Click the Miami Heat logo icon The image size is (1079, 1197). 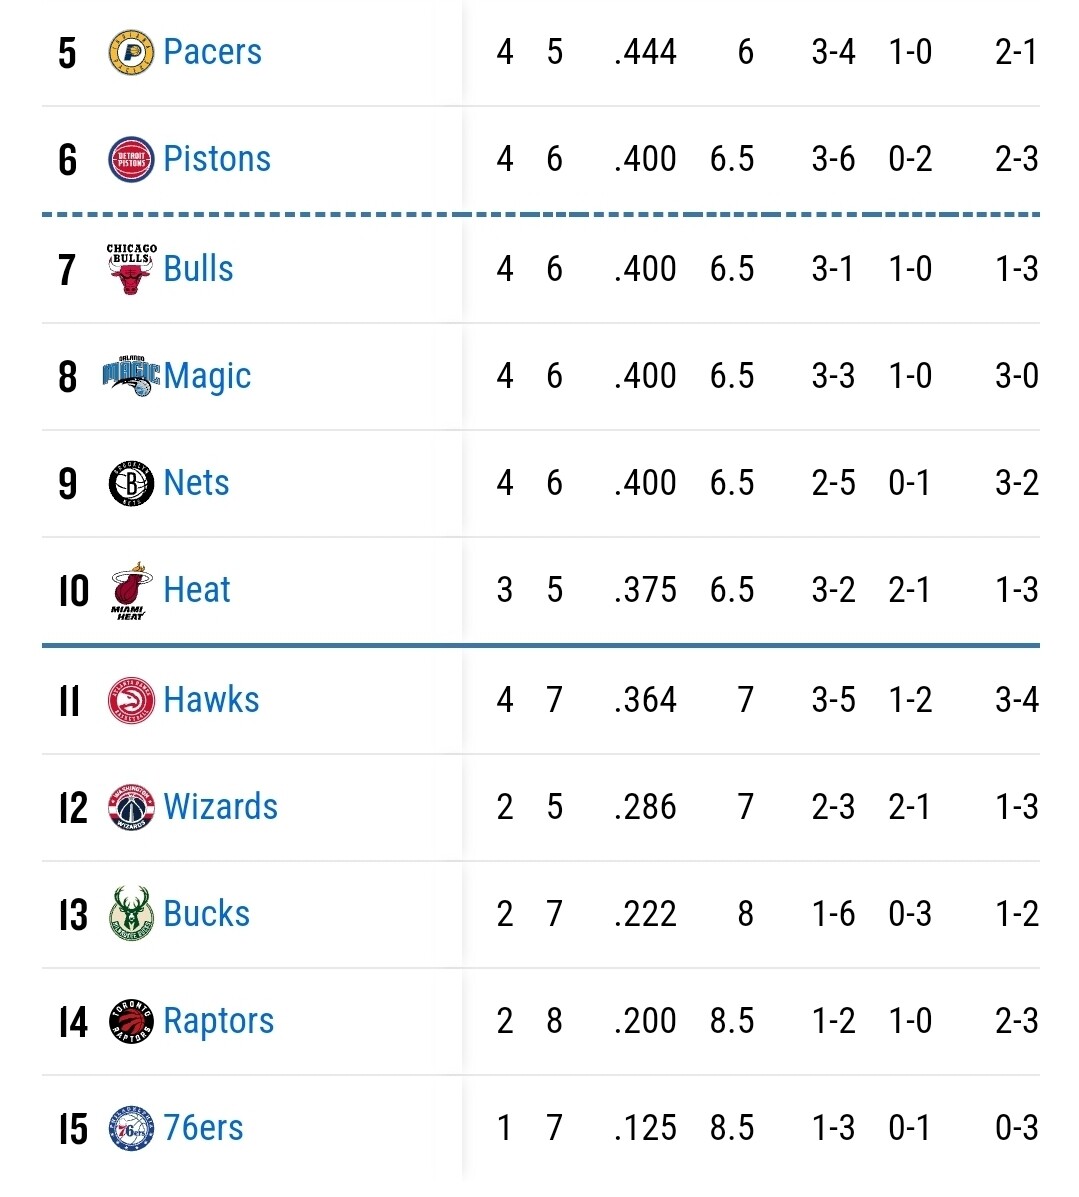point(131,590)
